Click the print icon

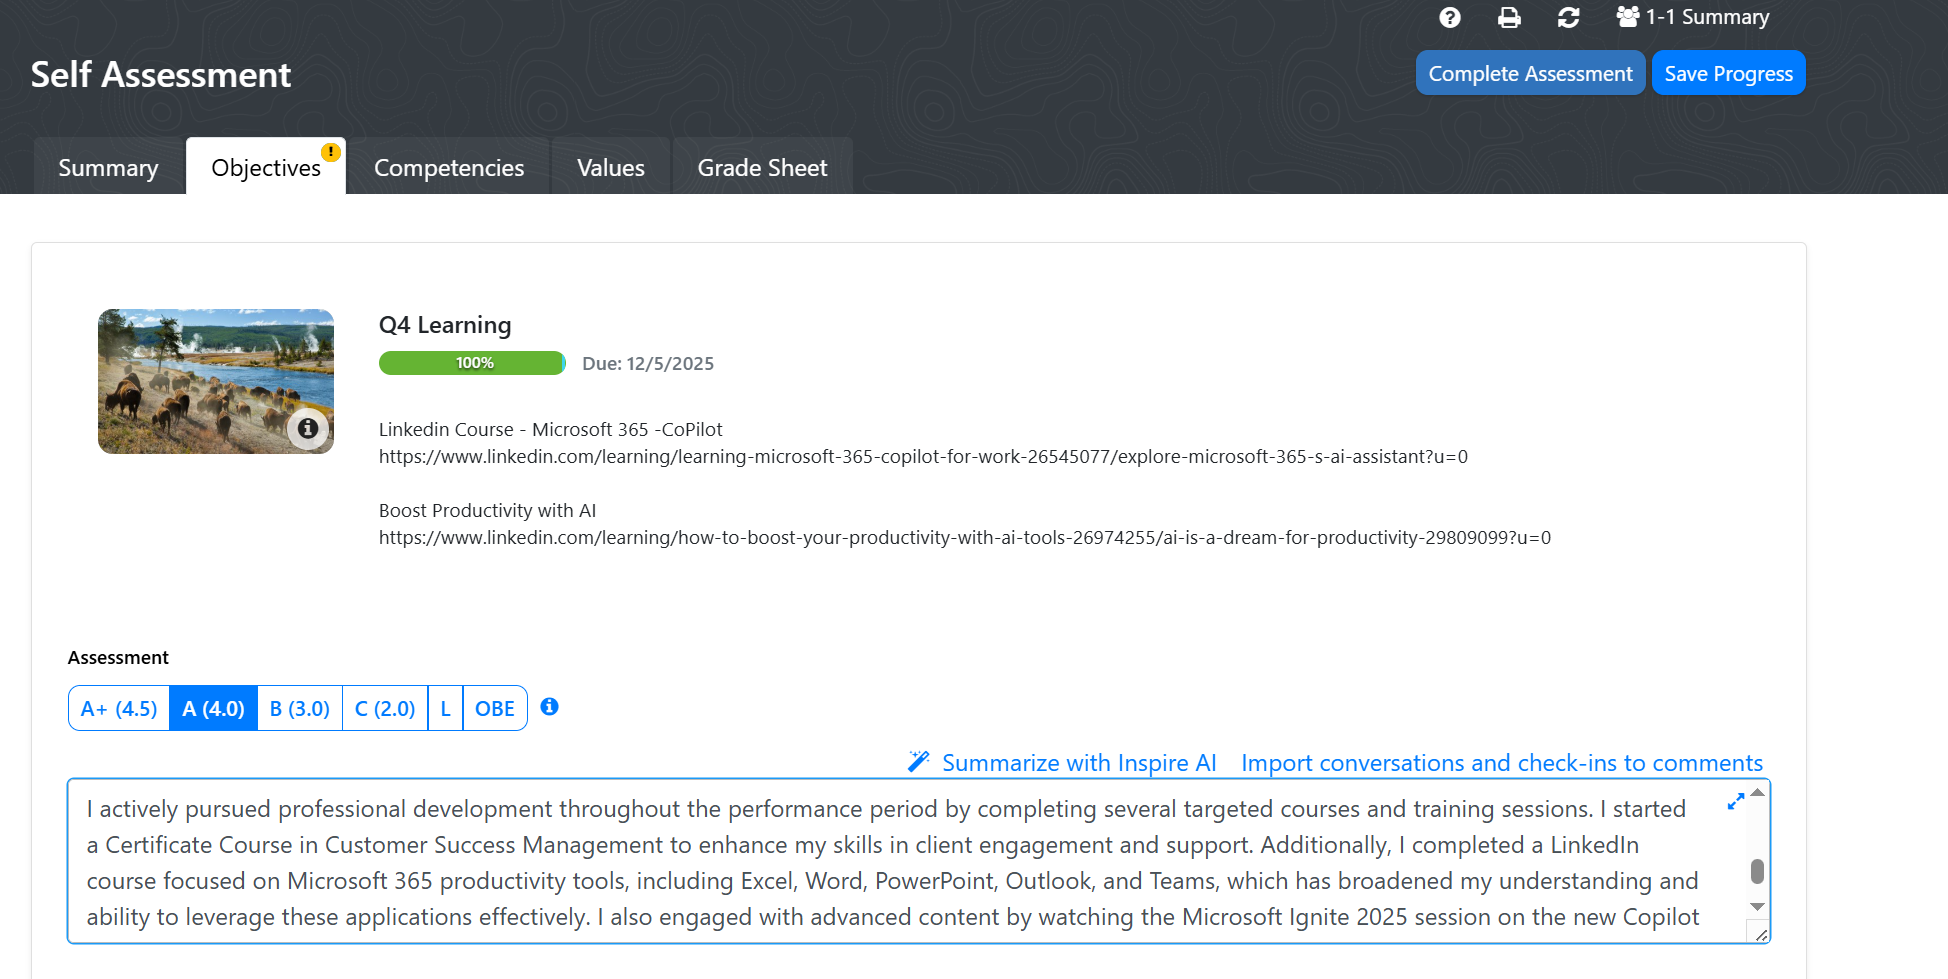1509,17
